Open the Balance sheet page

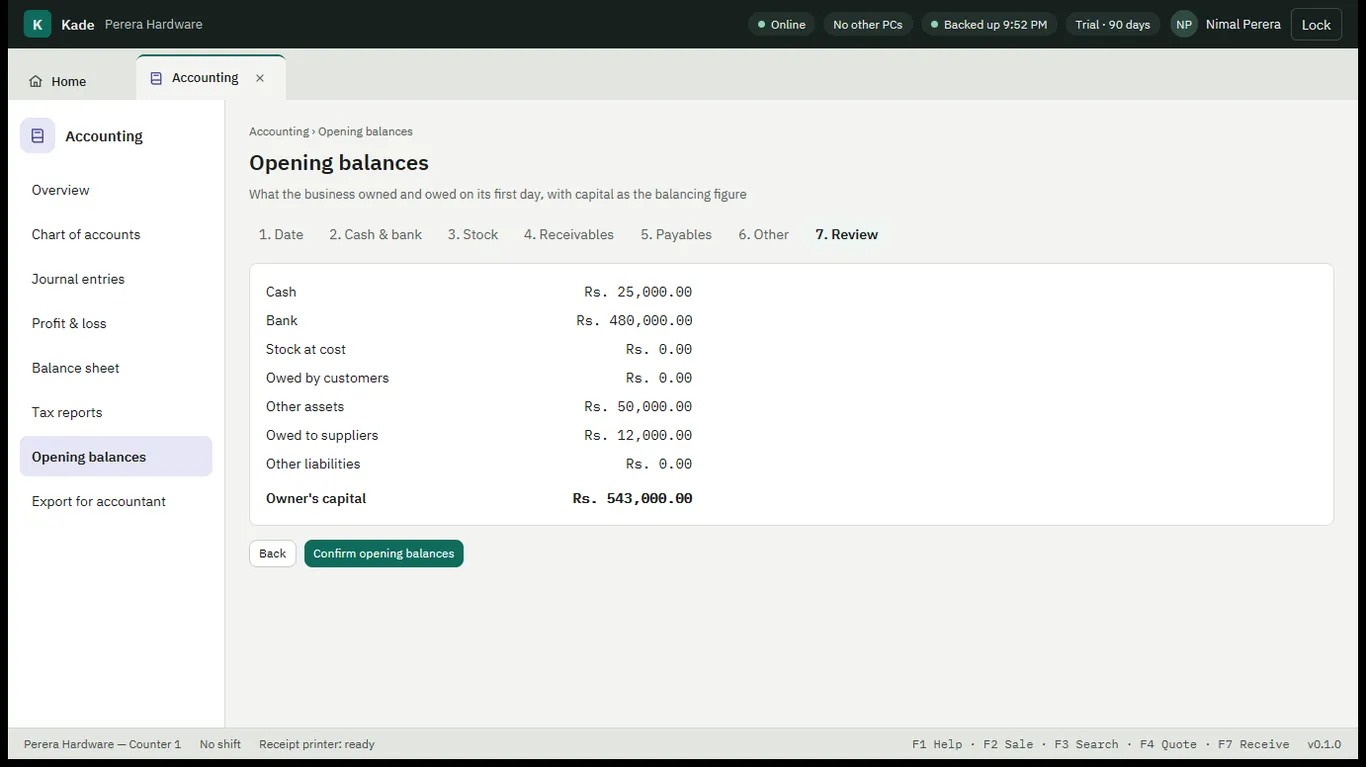116,368
